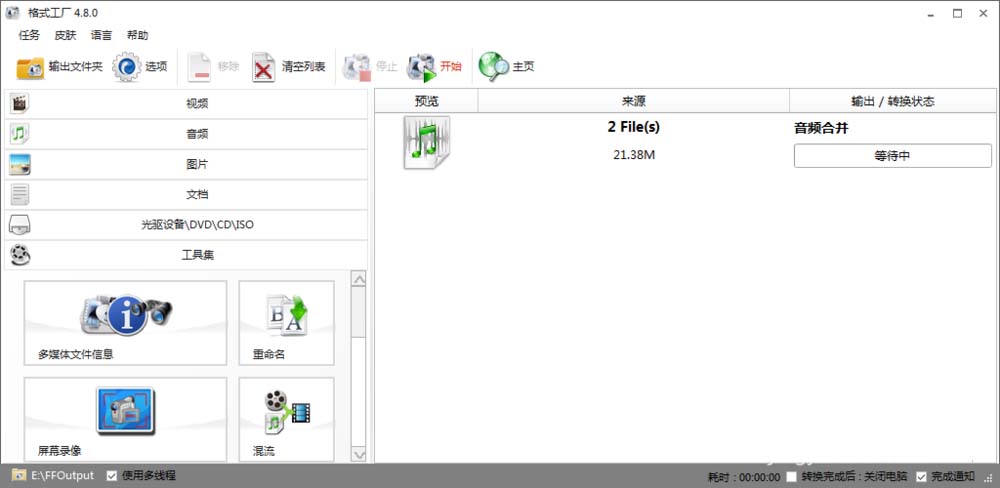Select the audio merge task thumbnail

[x=427, y=142]
